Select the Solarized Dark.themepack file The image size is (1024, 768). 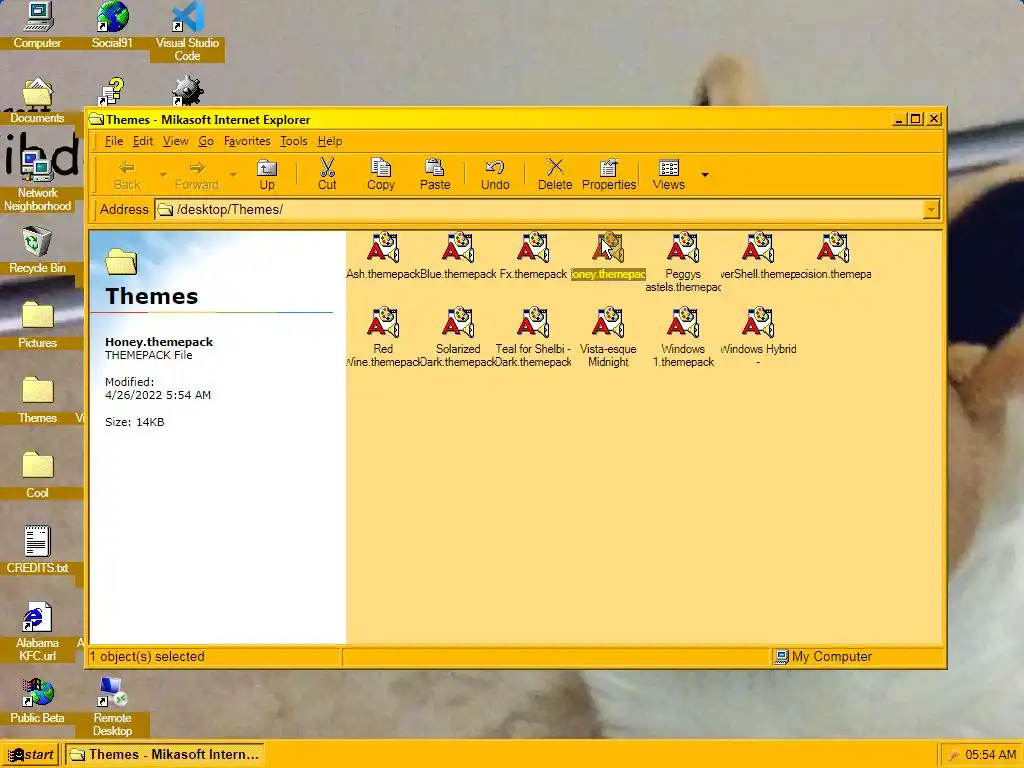[x=458, y=323]
